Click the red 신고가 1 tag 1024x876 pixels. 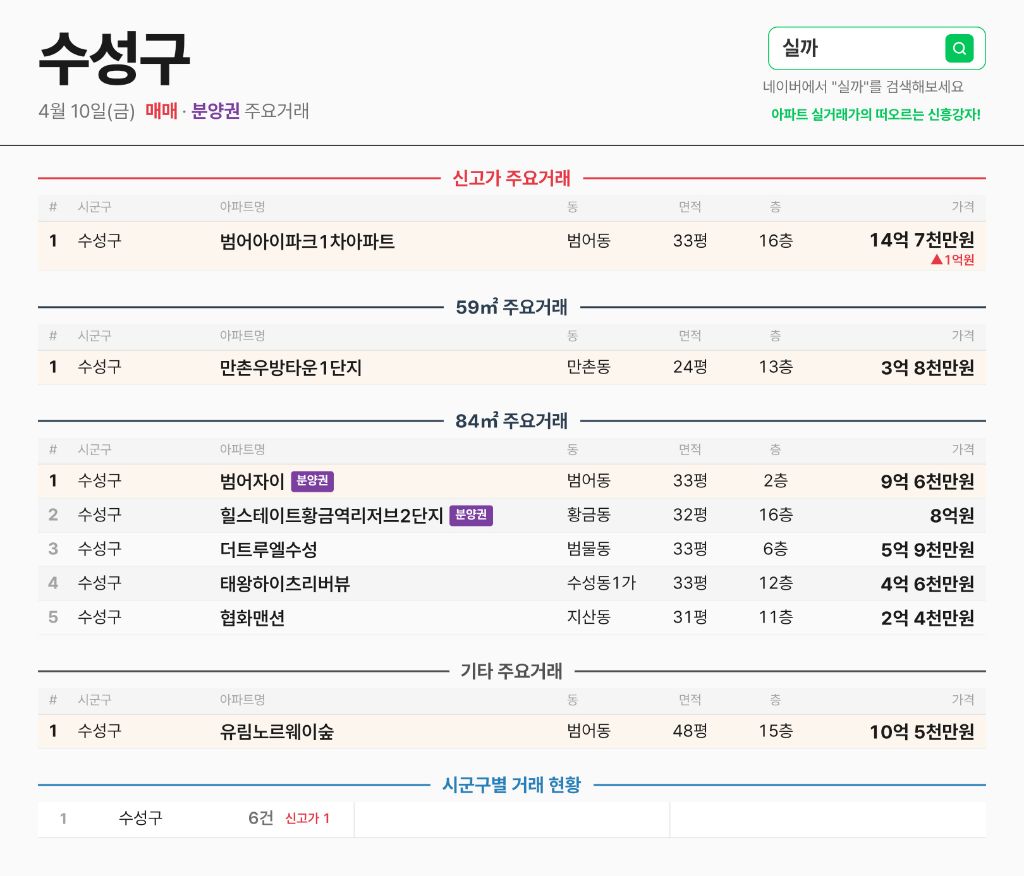pyautogui.click(x=307, y=819)
